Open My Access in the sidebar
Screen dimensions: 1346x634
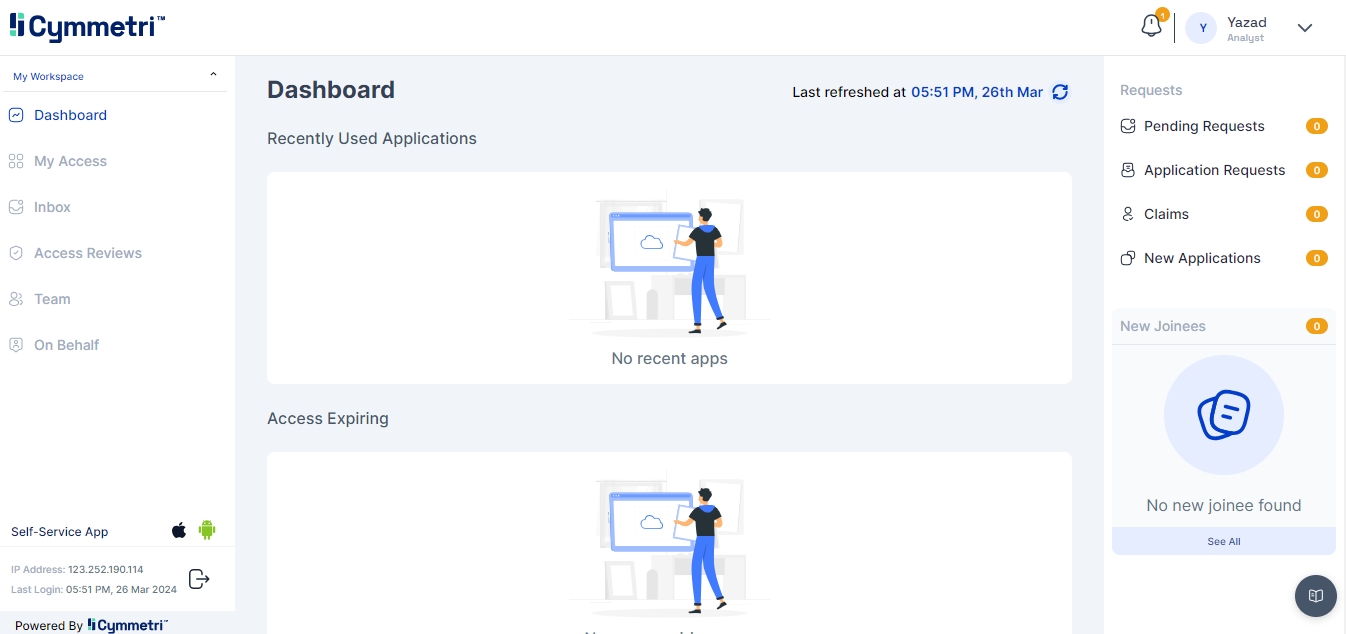tap(70, 161)
